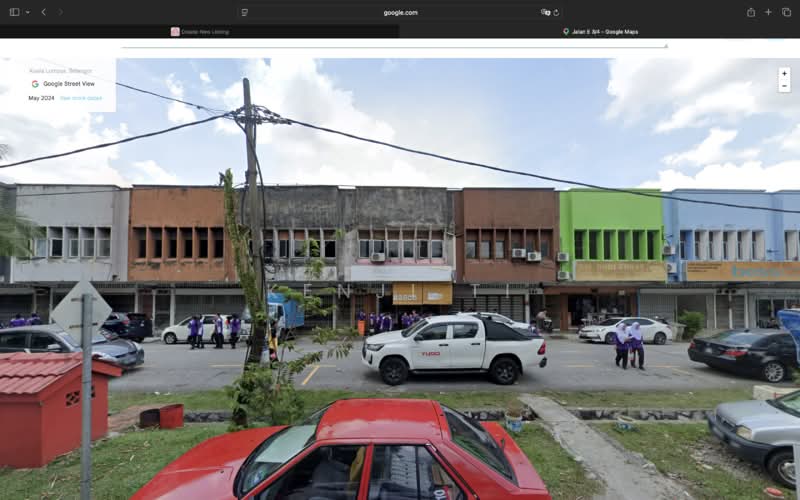Screen dimensions: 800x500
Task: Zoom in on Street View
Action: point(784,73)
